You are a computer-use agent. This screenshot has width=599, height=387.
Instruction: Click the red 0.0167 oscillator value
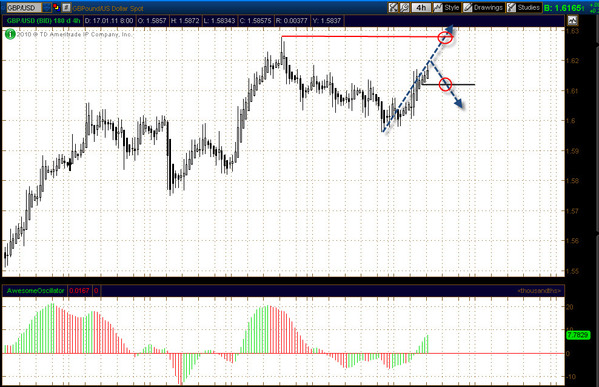pyautogui.click(x=79, y=291)
